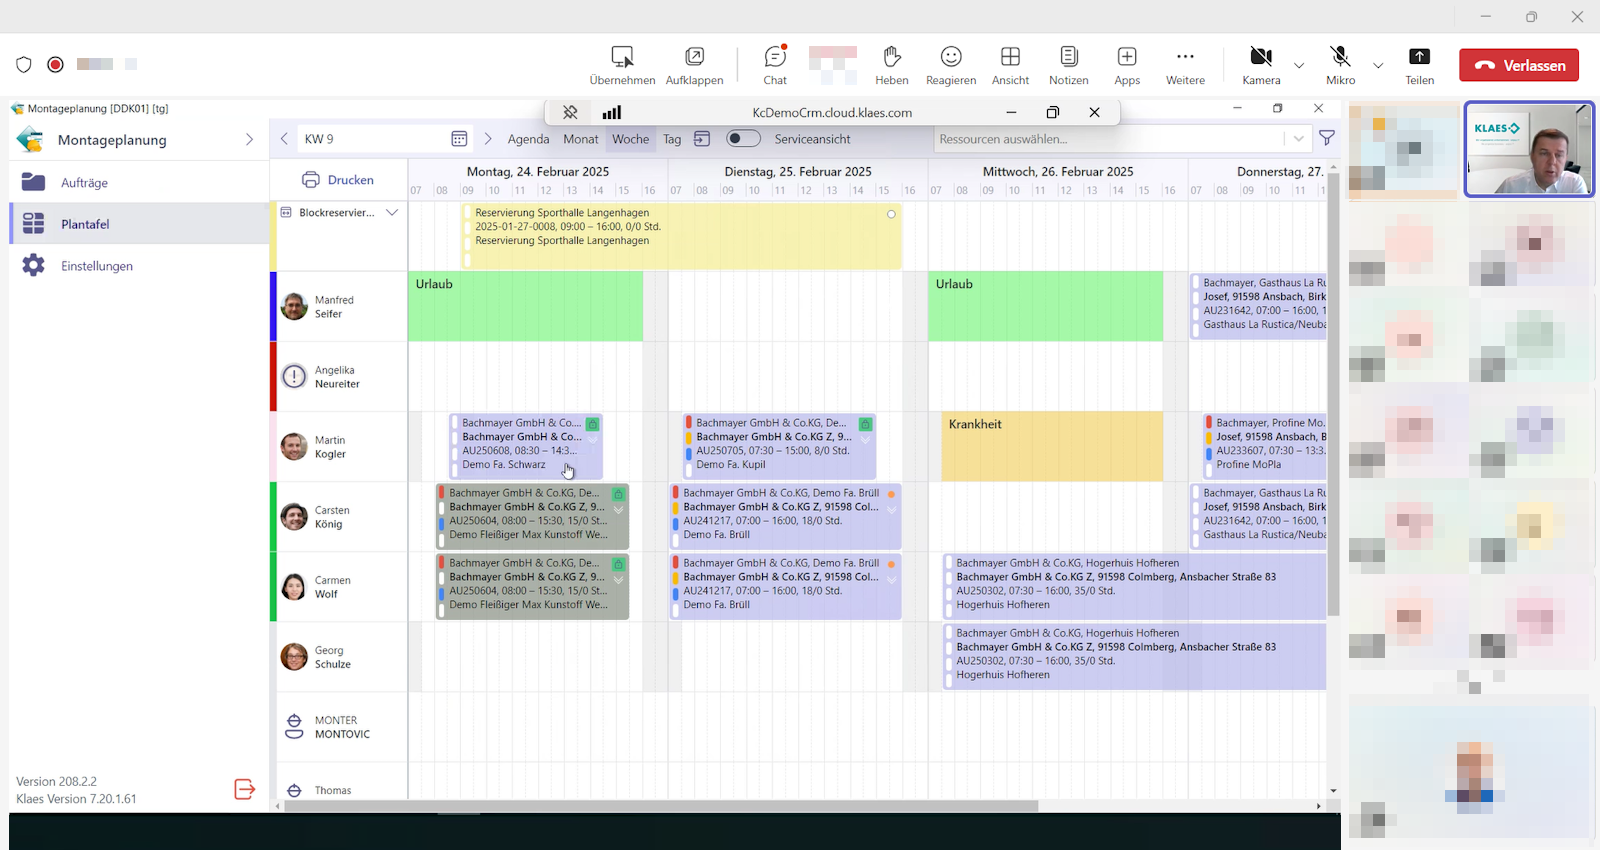The width and height of the screenshot is (1600, 850).
Task: Open the calendar date picker icon
Action: (x=459, y=139)
